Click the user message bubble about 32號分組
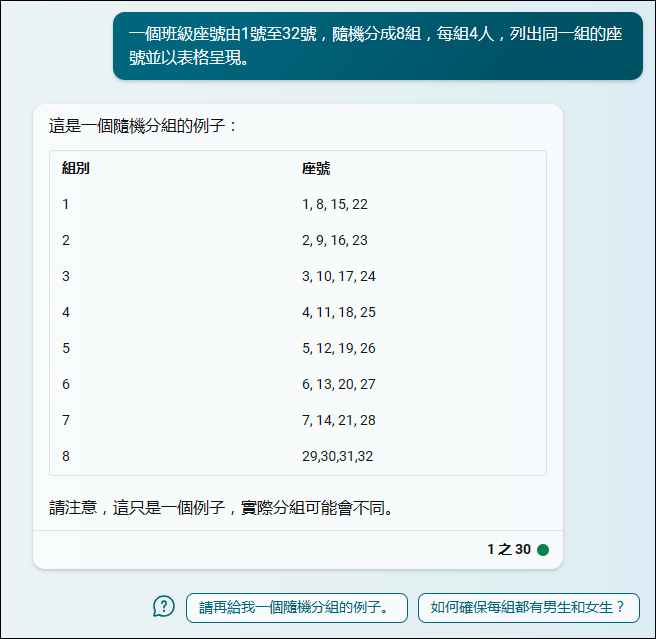Screen dimensions: 656x639 point(378,46)
